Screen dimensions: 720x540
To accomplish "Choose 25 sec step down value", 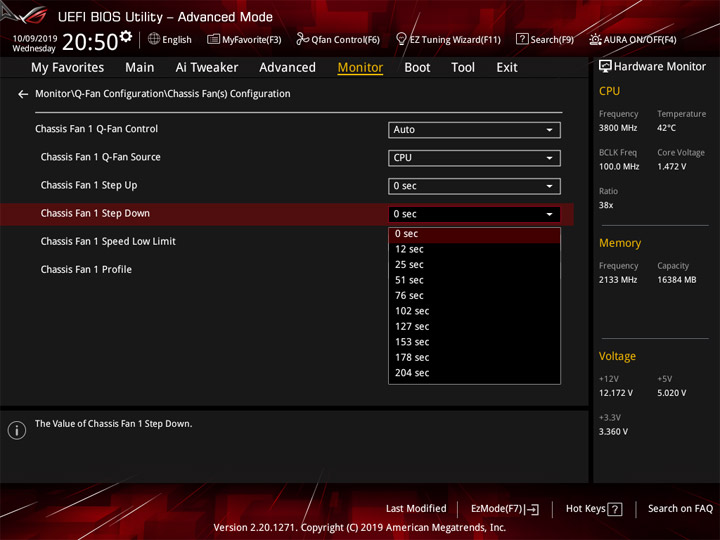I will [x=474, y=265].
